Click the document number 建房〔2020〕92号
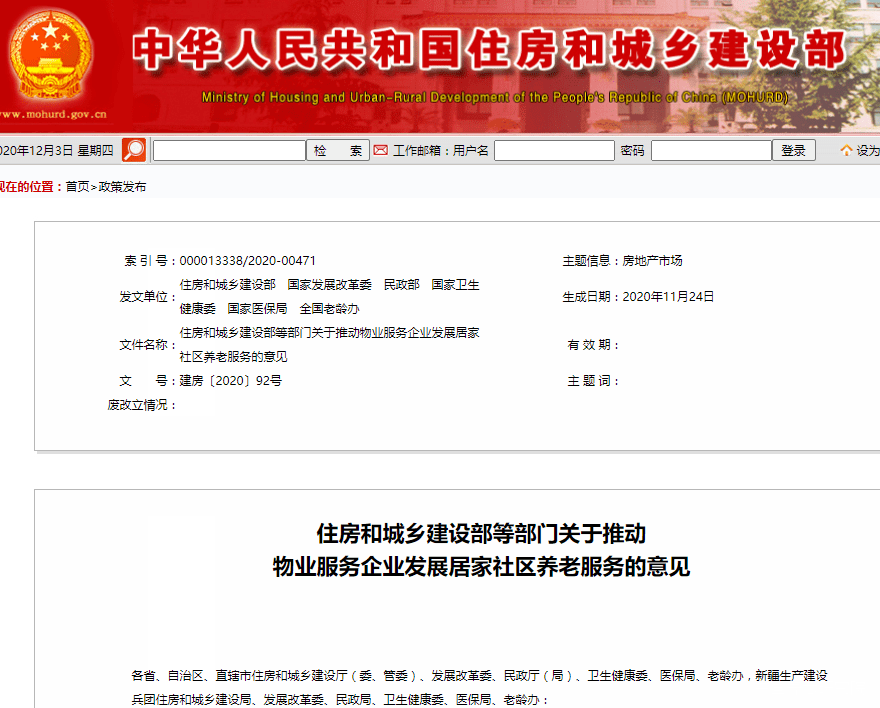 click(x=231, y=381)
